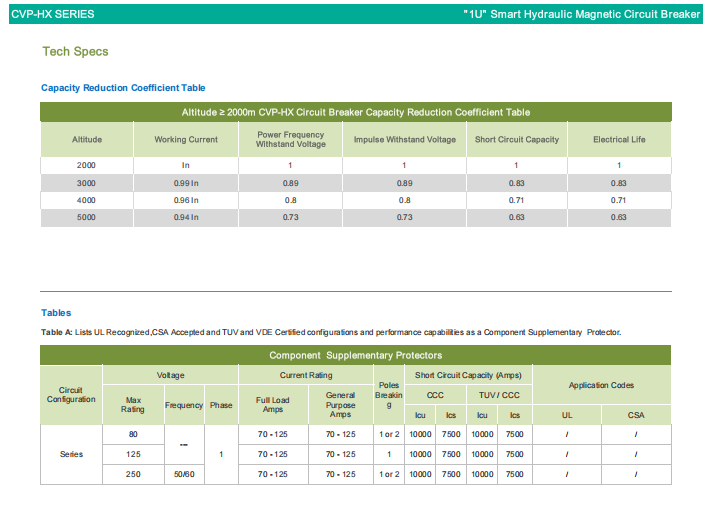Click the Impulse Withstand Voltage column header
The width and height of the screenshot is (706, 512).
point(404,139)
